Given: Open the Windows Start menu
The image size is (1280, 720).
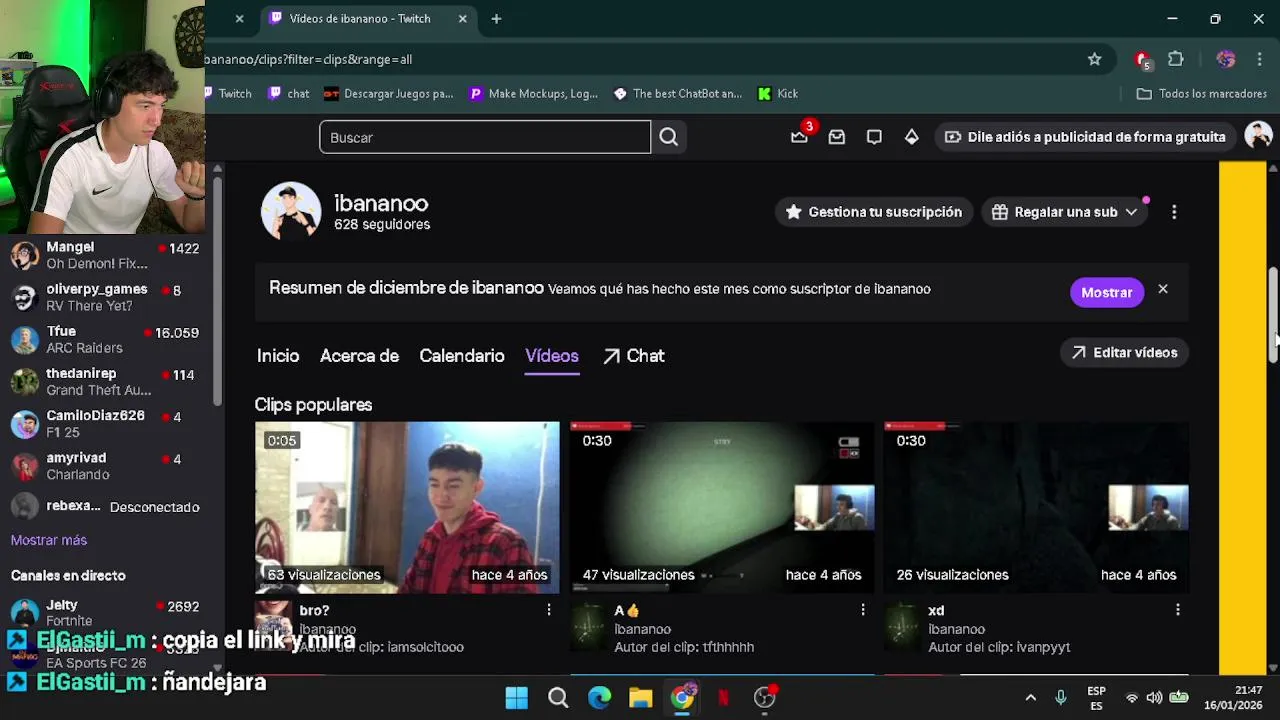Looking at the screenshot, I should click(x=516, y=697).
